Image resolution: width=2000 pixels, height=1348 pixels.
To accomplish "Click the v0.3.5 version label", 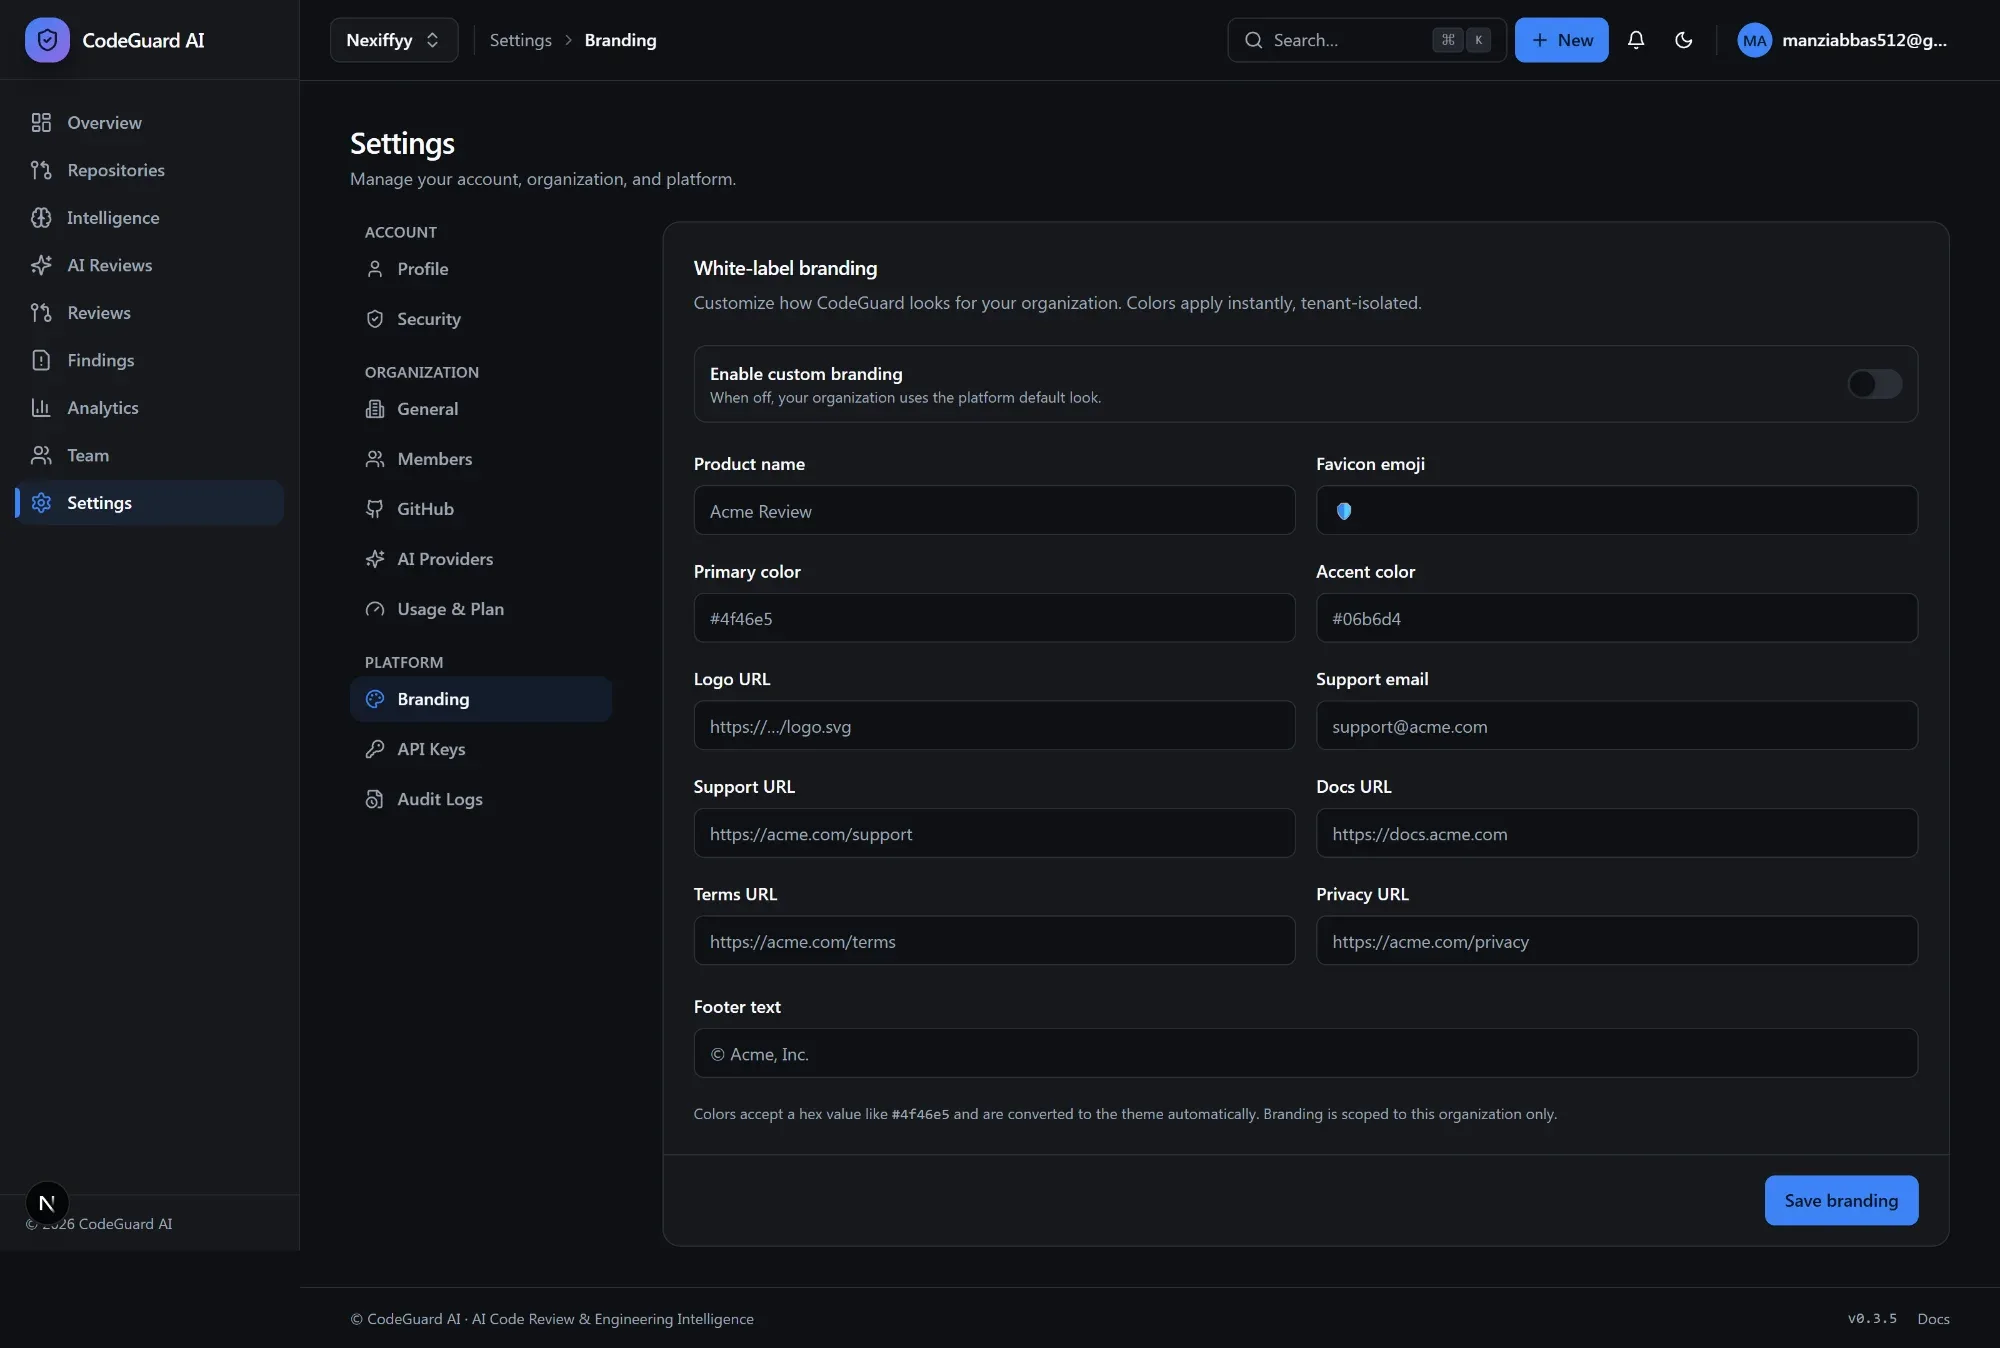I will click(x=1872, y=1319).
